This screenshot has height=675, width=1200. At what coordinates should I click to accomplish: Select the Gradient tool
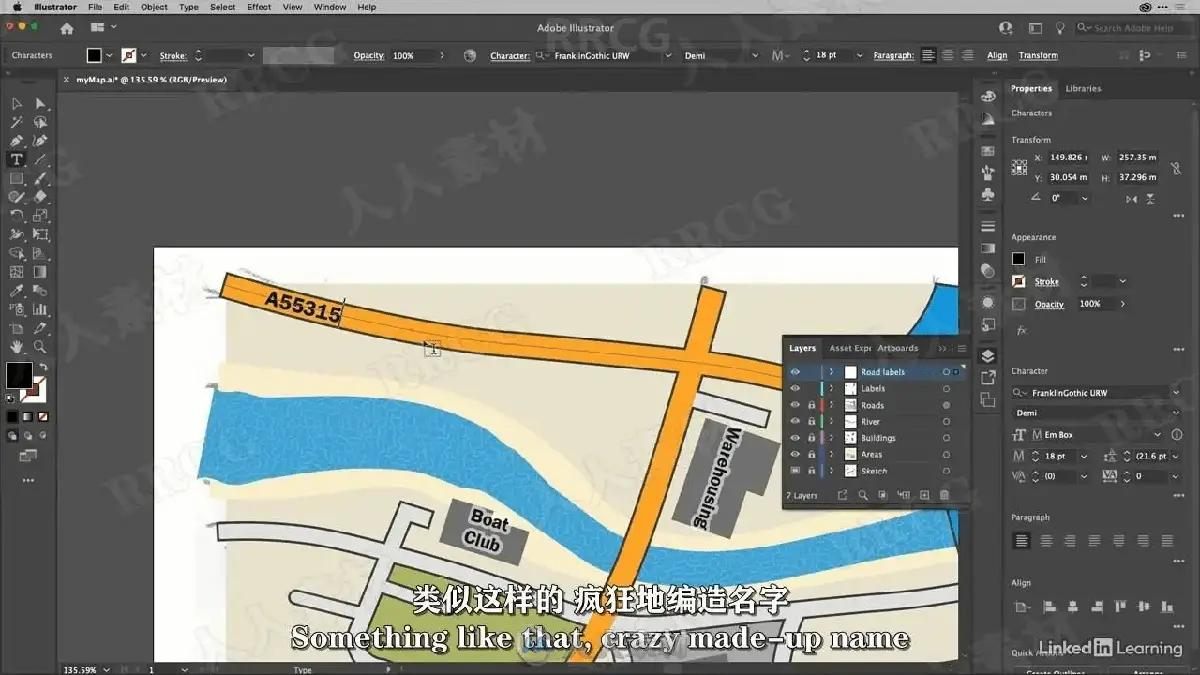coord(40,272)
